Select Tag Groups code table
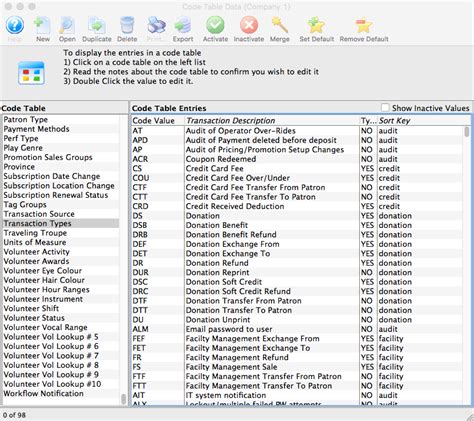 [x=61, y=204]
